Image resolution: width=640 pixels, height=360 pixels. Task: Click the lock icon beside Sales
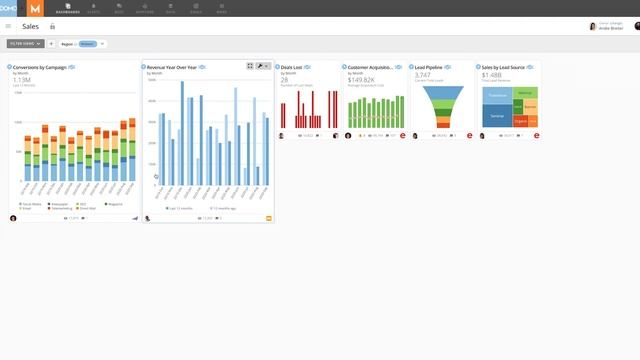coord(52,27)
